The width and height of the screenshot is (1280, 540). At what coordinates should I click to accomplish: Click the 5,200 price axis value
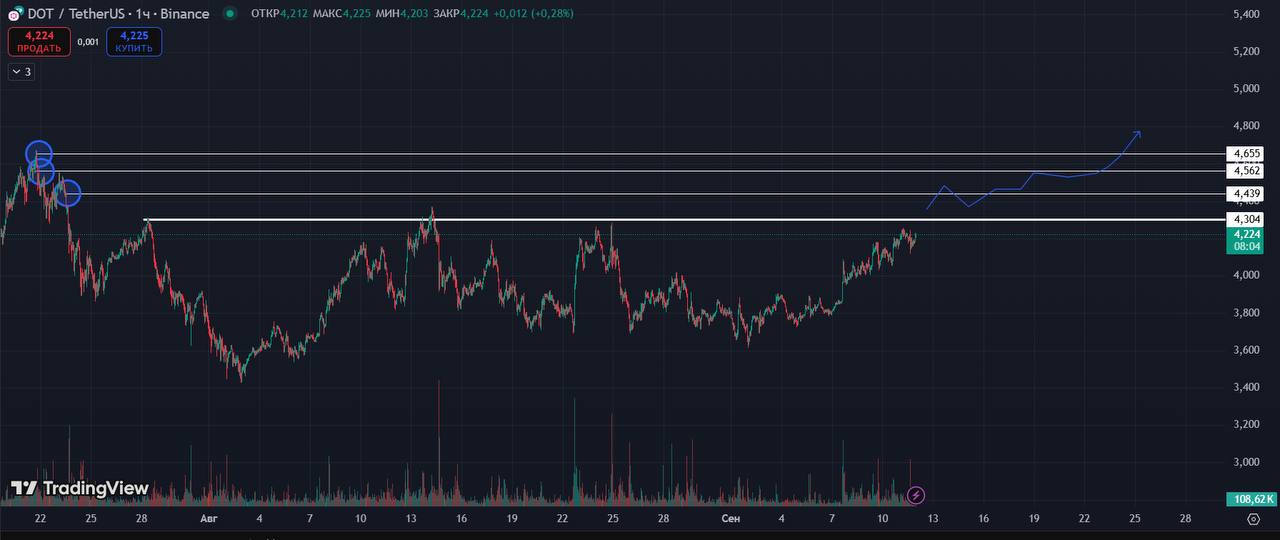(x=1246, y=51)
